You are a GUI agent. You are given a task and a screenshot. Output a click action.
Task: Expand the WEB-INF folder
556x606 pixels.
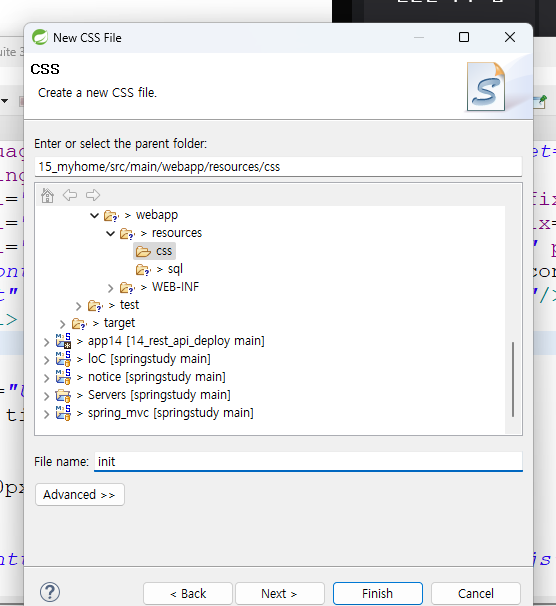[x=111, y=288]
